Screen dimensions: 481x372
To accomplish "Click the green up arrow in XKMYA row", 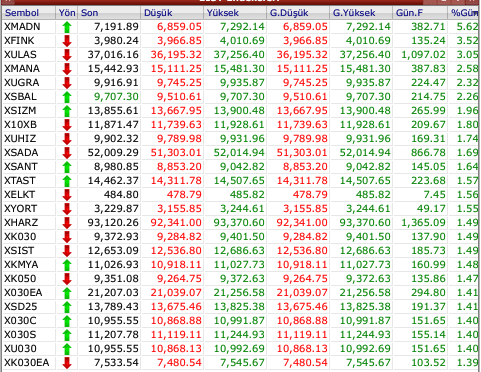I will pyautogui.click(x=67, y=265).
